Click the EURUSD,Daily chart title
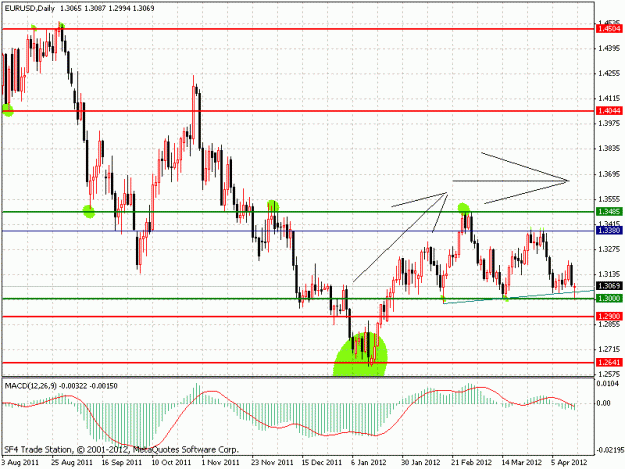Screen dimensions: 625x469 click(29, 8)
